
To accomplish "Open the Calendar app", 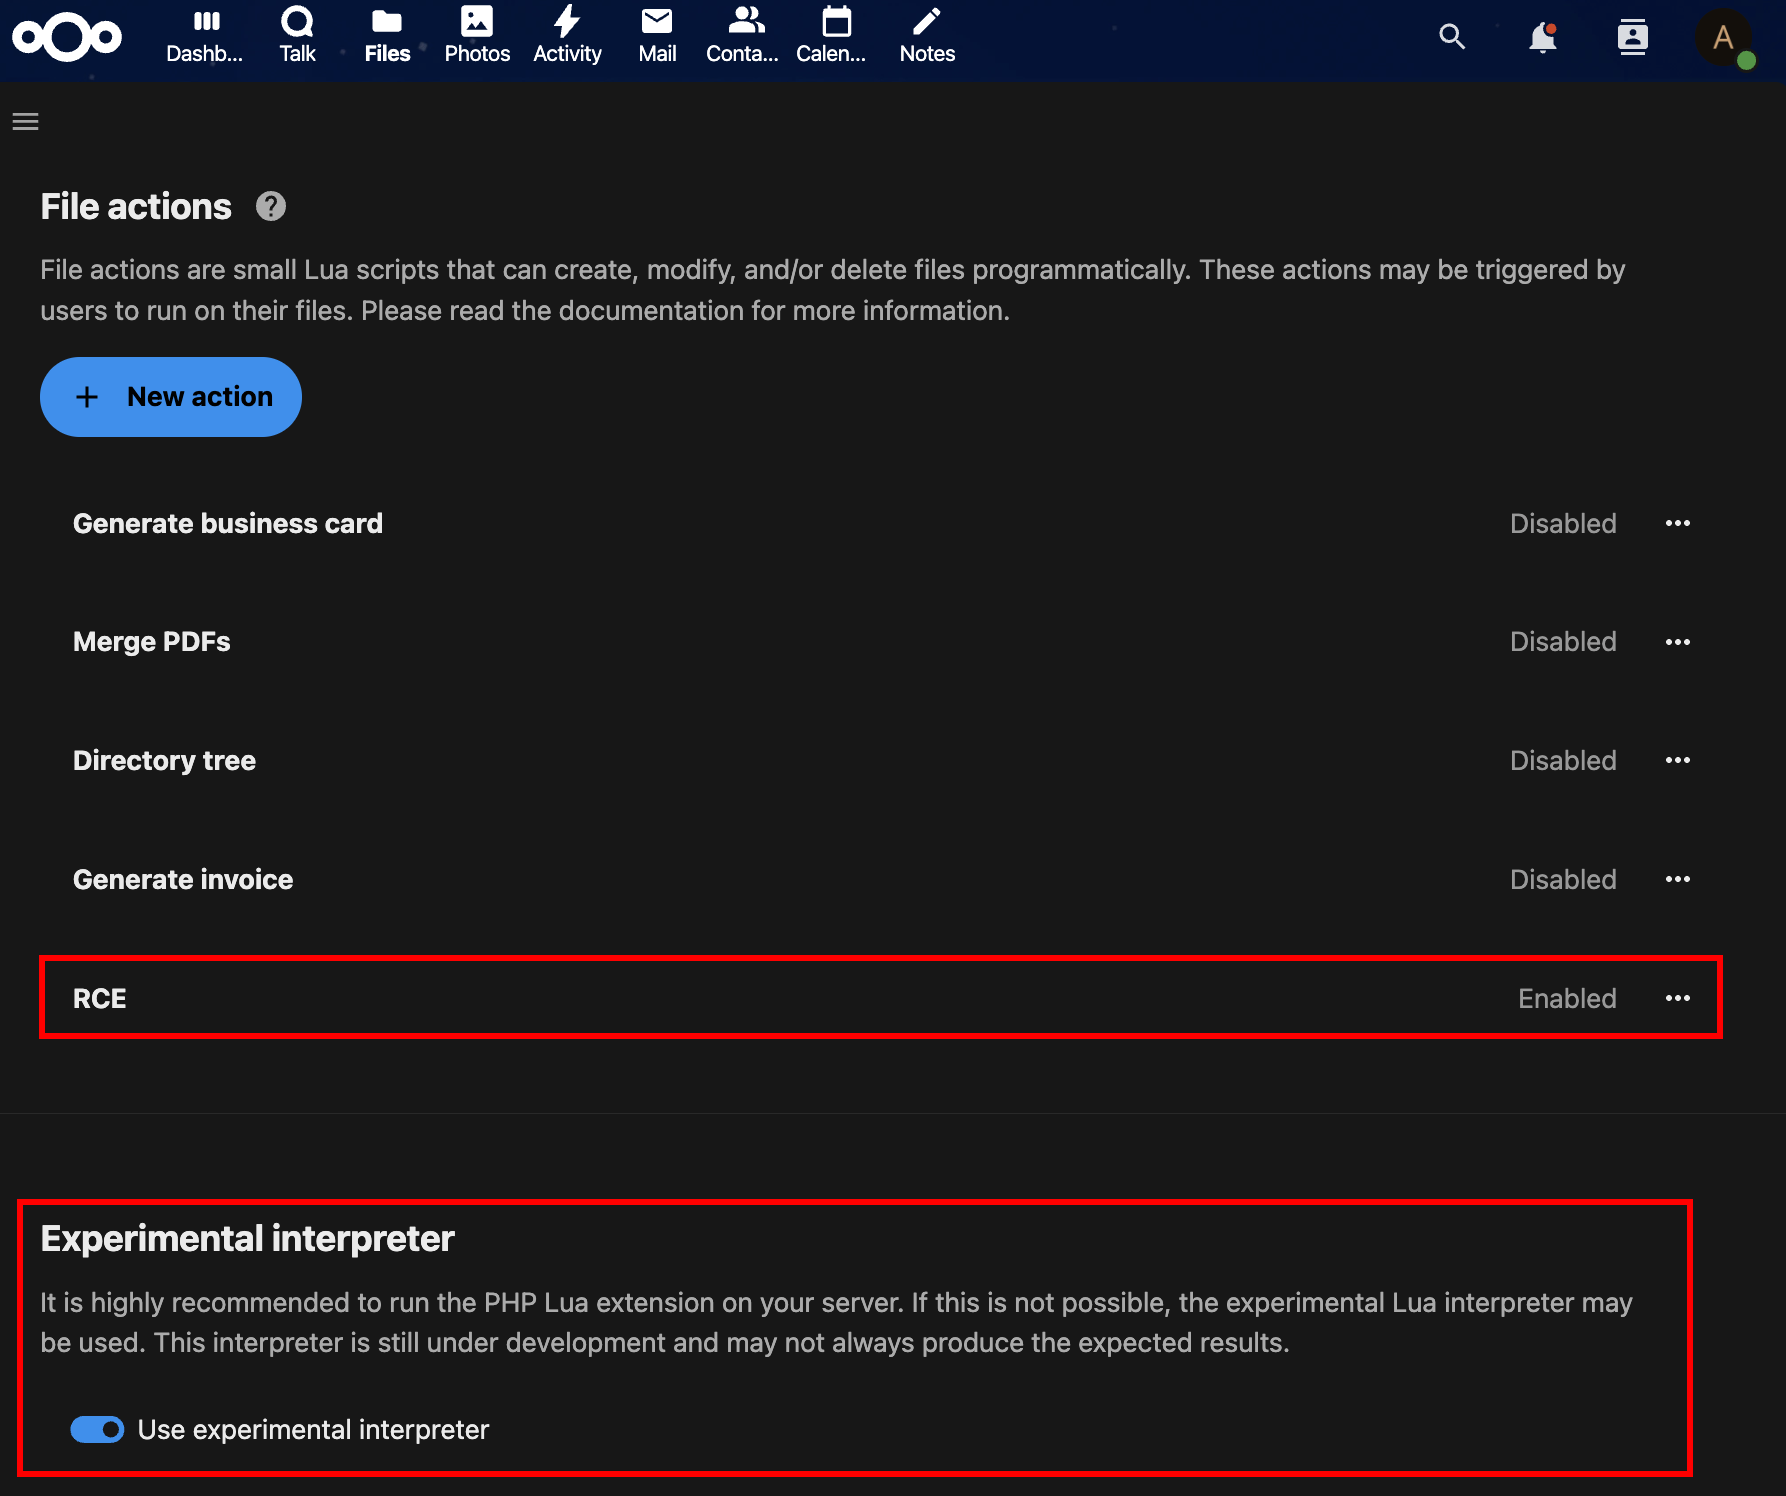I will (832, 37).
